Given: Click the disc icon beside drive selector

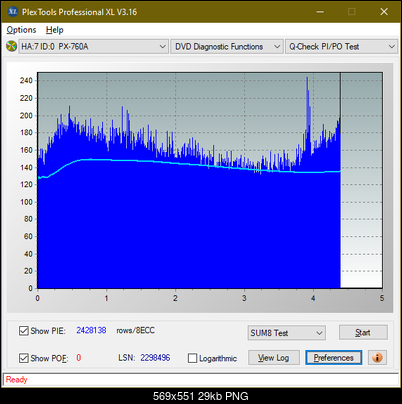Looking at the screenshot, I should coord(11,46).
